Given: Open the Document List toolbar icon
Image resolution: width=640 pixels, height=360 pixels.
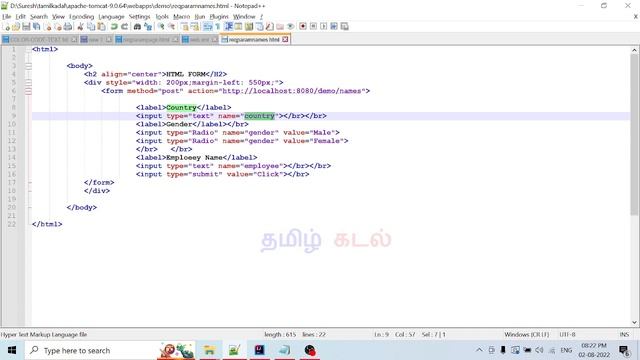Looking at the screenshot, I should [259, 27].
